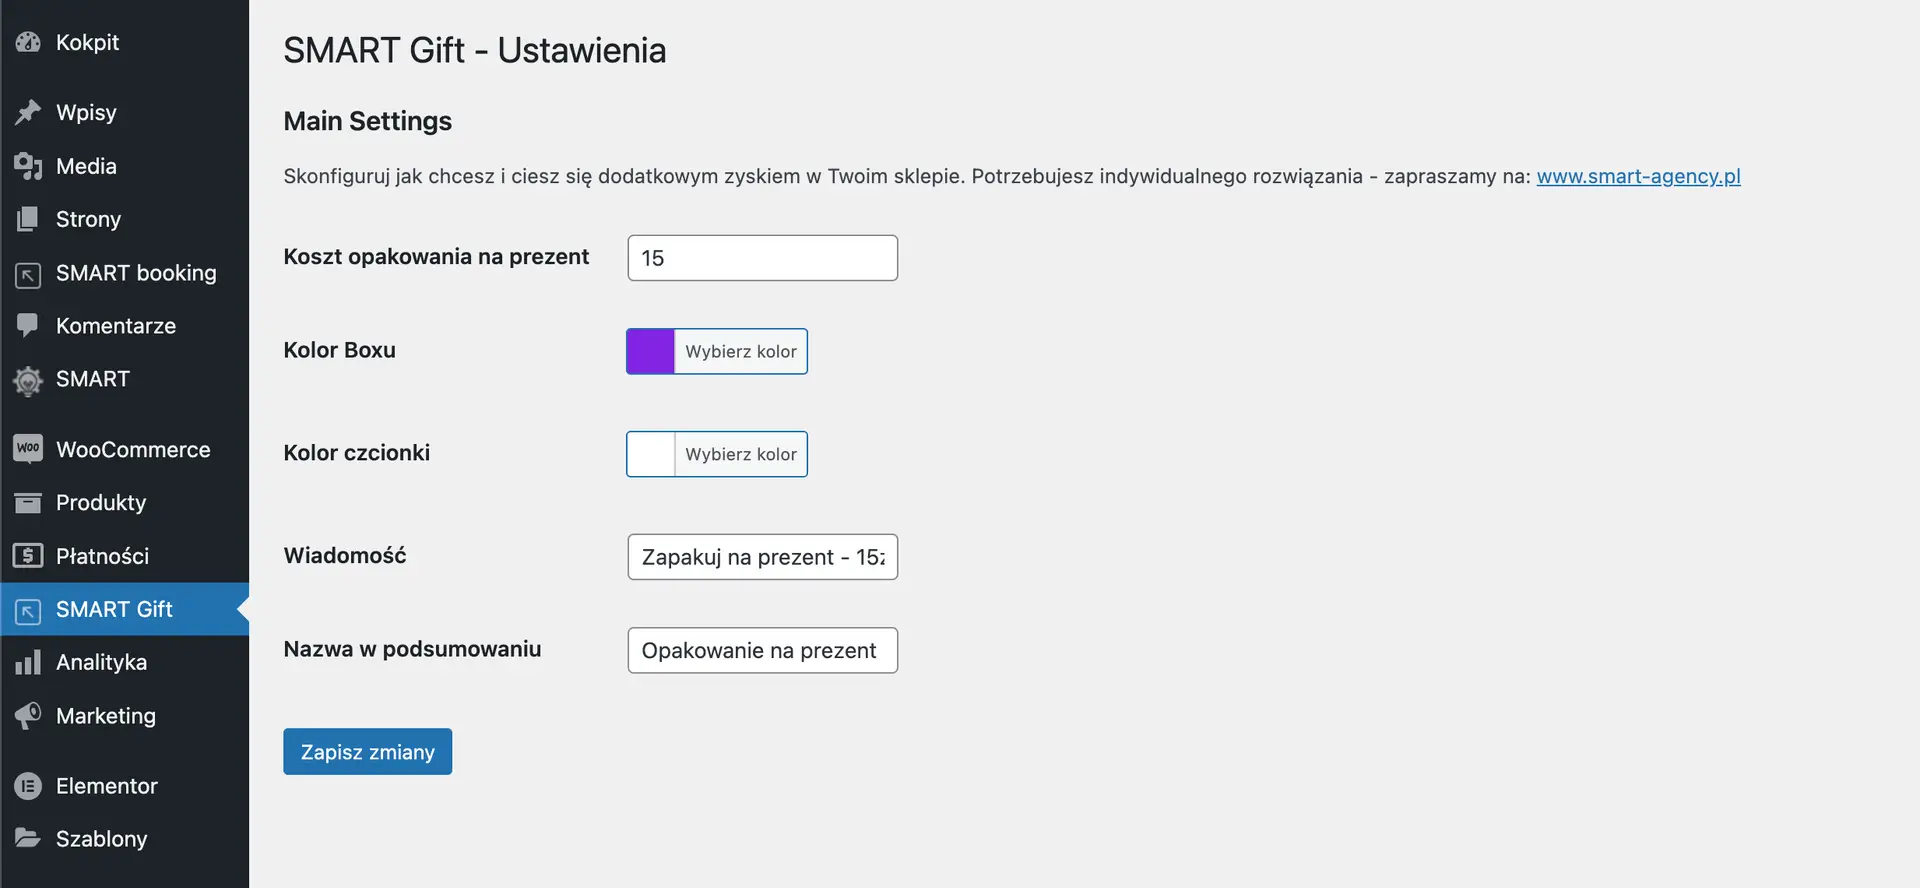Open the Strony menu item
1920x888 pixels.
click(x=88, y=219)
